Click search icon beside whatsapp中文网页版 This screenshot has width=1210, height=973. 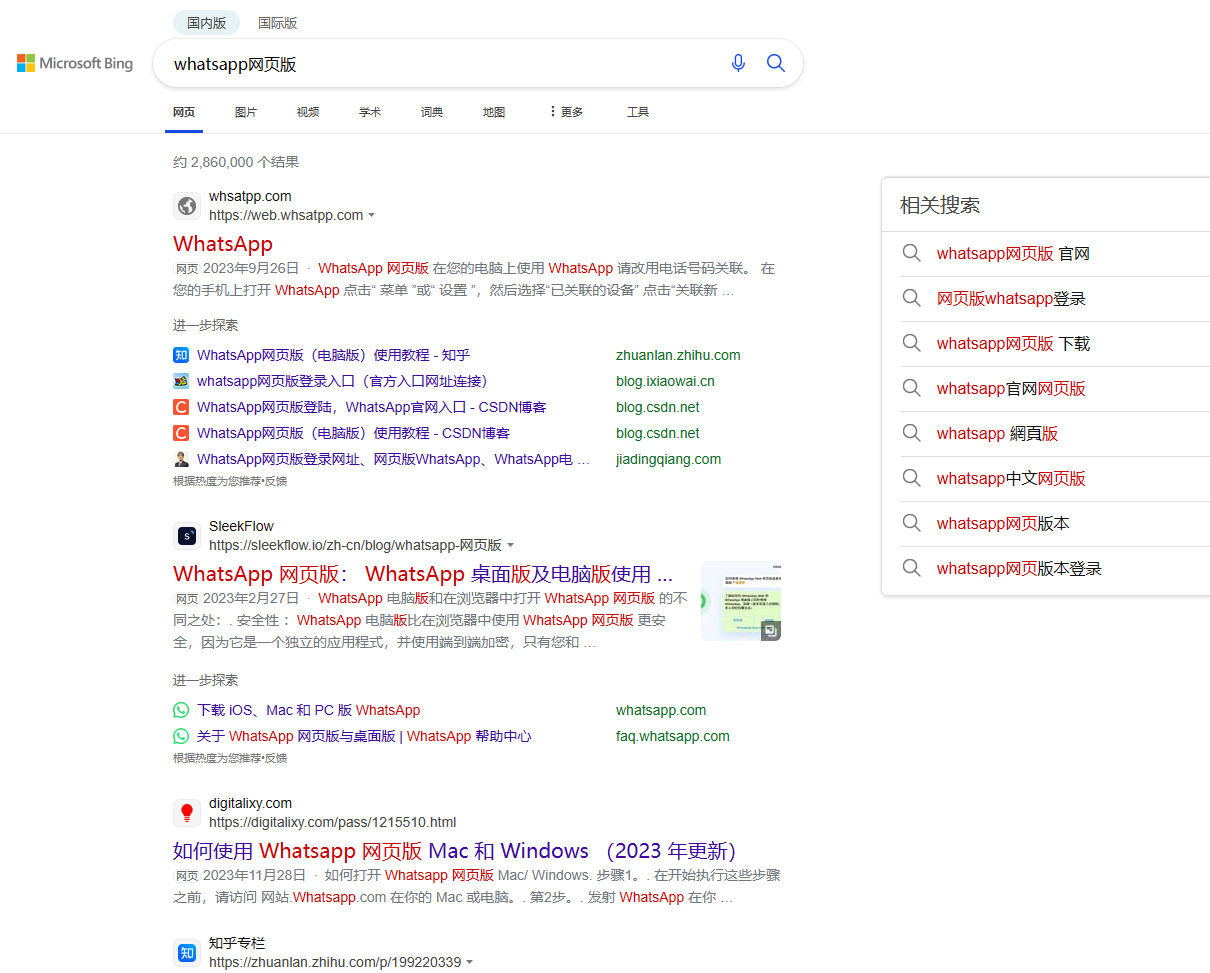point(911,478)
